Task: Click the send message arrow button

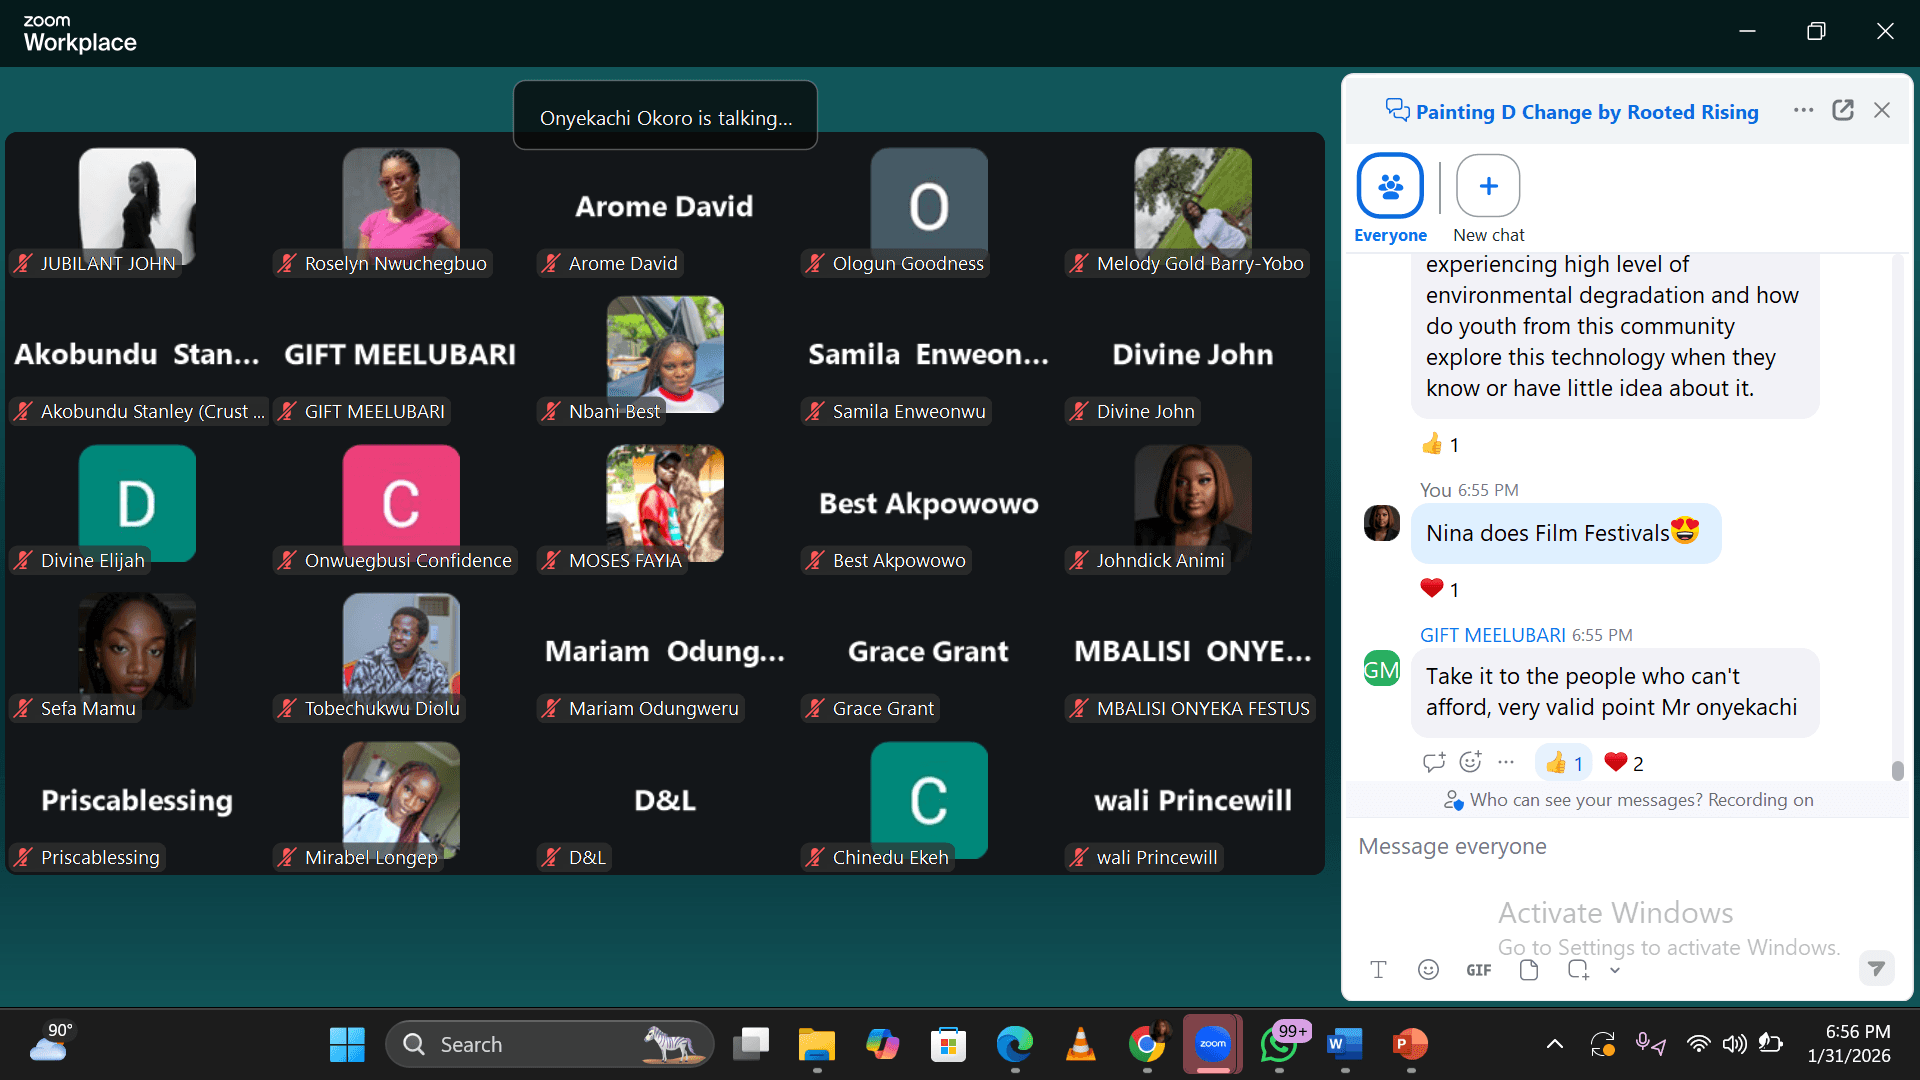Action: coord(1876,968)
